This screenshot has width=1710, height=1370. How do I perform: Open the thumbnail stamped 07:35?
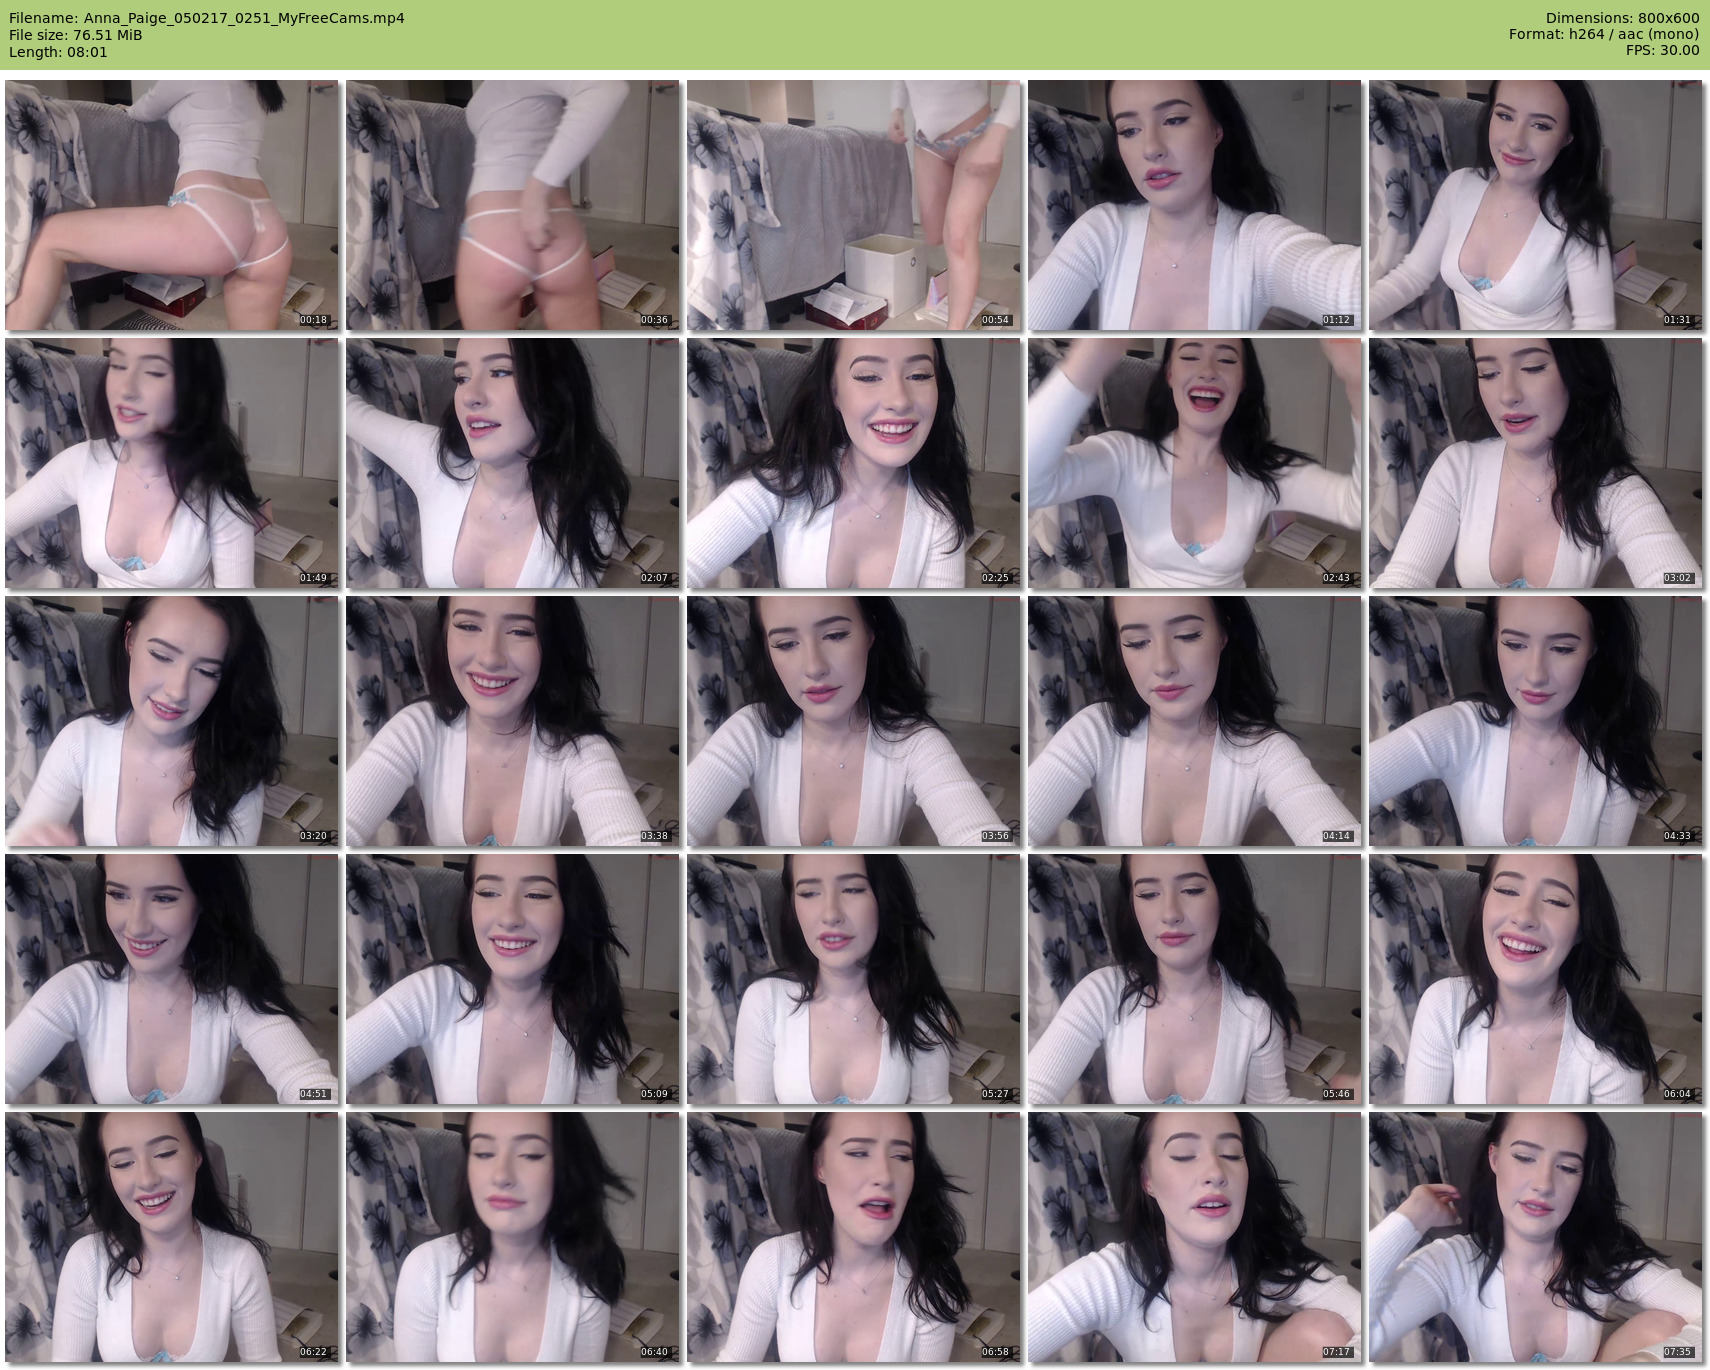[1536, 1237]
